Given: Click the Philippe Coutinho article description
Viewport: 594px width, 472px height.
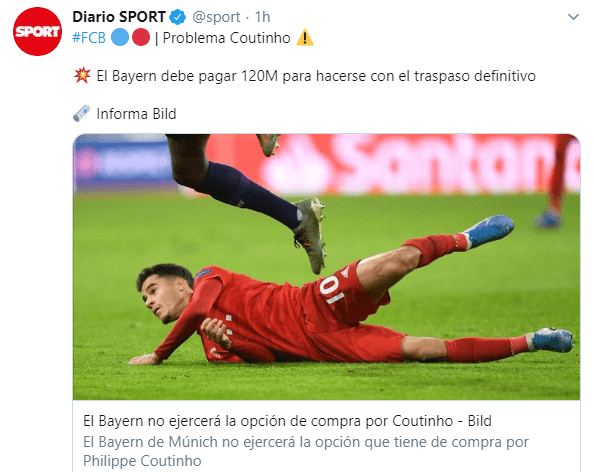Looking at the screenshot, I should (x=306, y=452).
